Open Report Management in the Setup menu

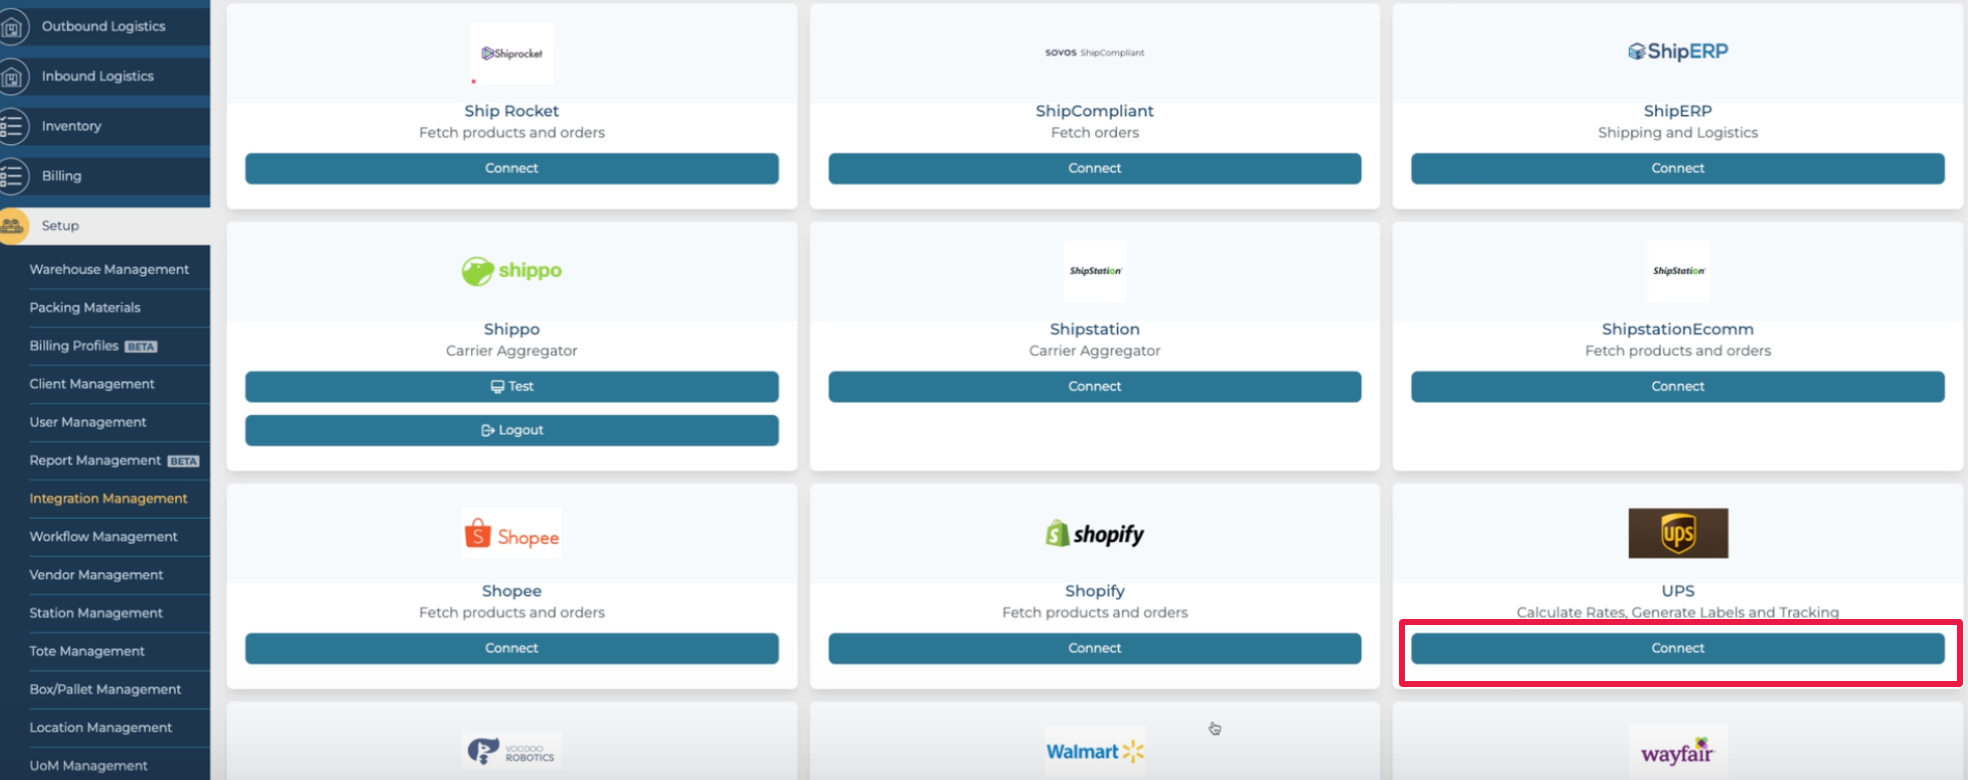(x=95, y=460)
